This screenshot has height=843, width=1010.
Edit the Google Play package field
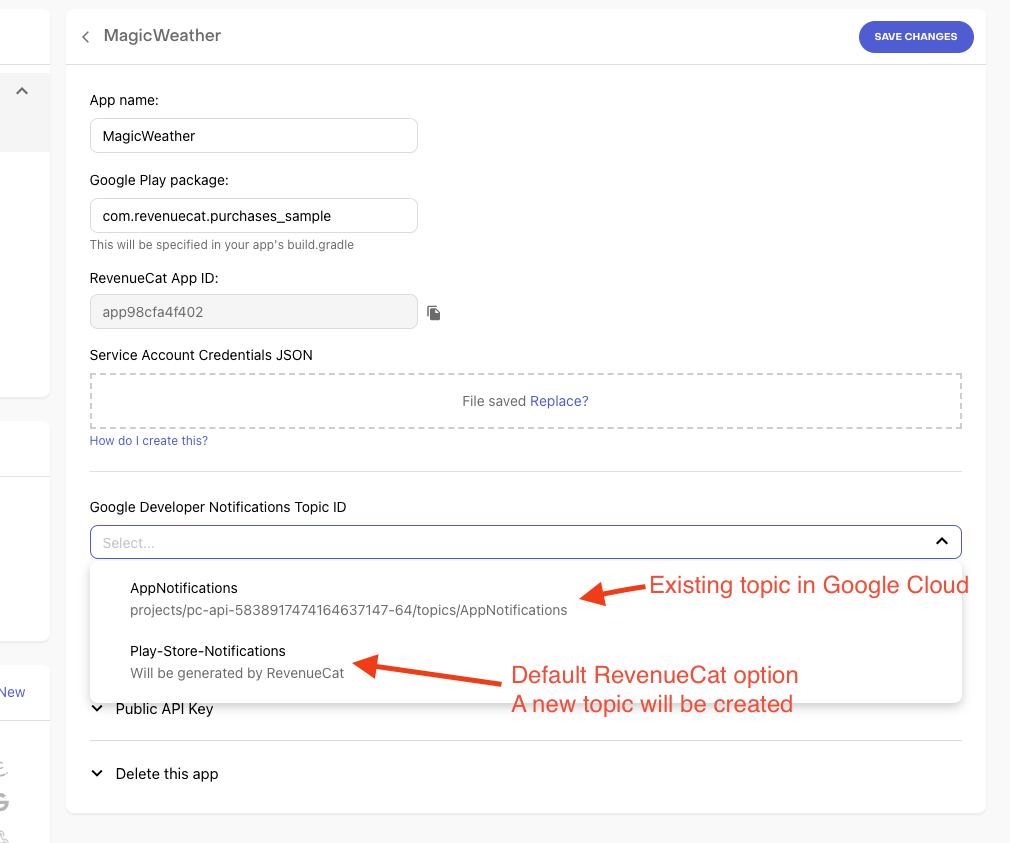tap(254, 216)
